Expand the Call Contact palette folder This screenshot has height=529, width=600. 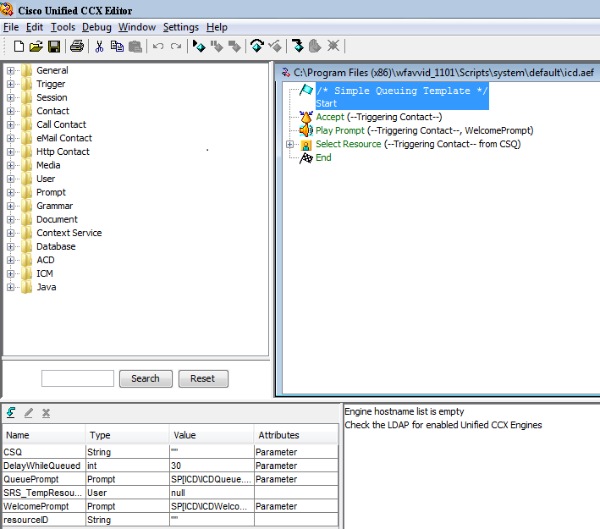[10, 125]
